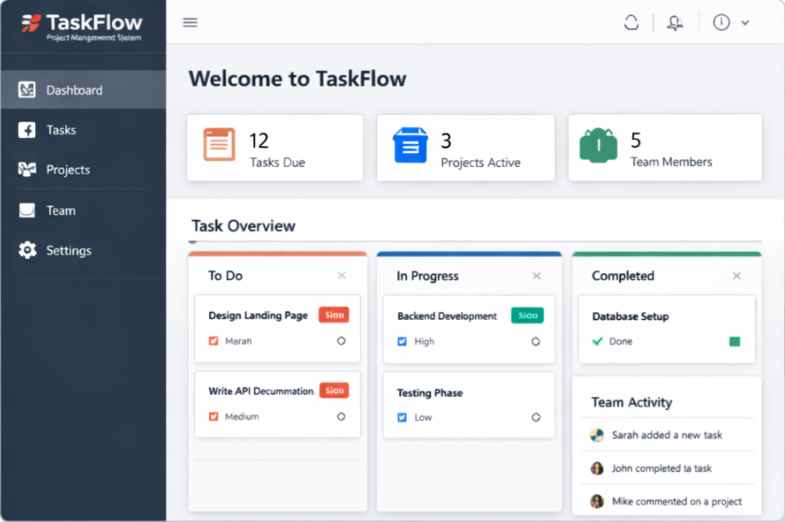Open 'Sarah added a new task' activity
The image size is (785, 522).
(666, 435)
